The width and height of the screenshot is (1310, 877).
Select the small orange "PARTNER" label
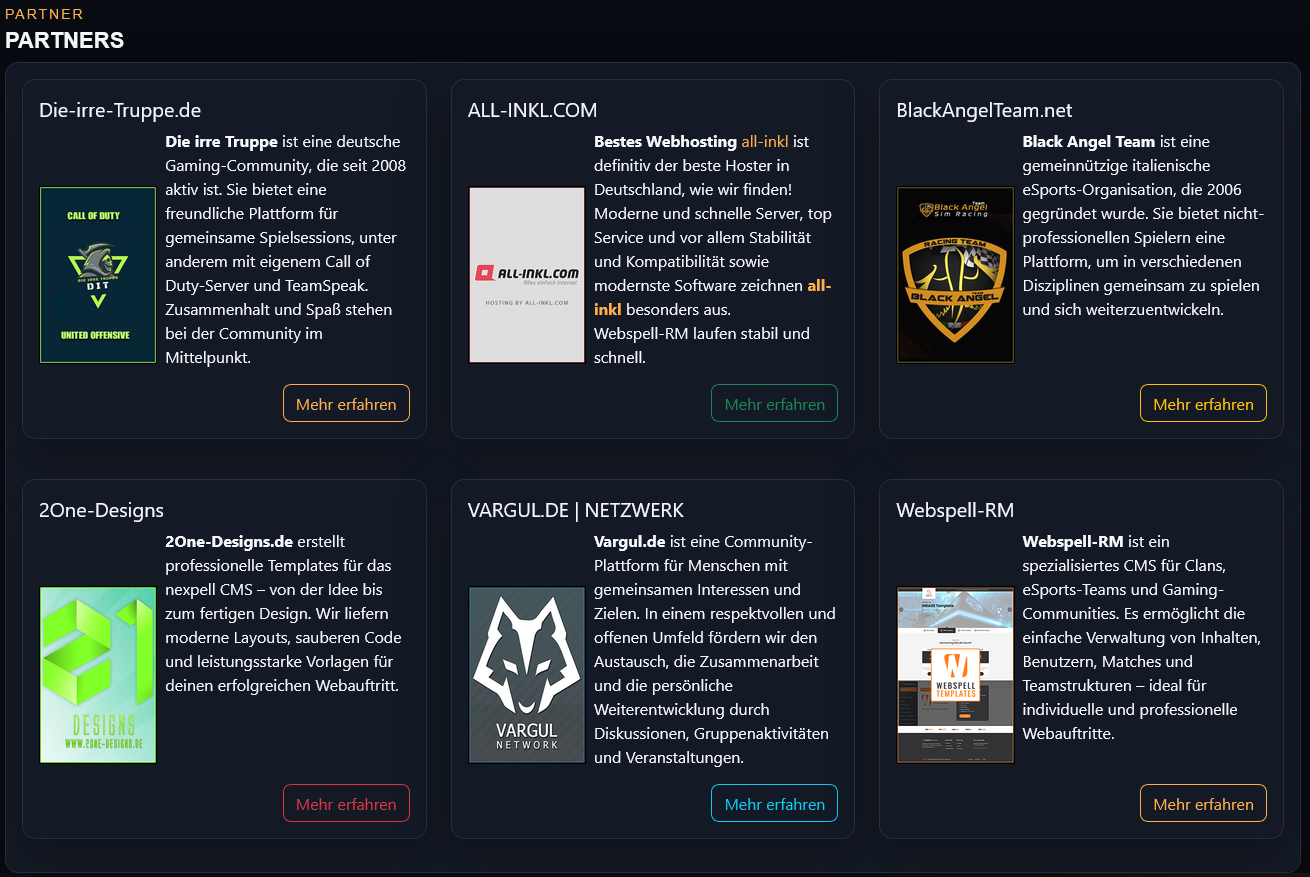tap(44, 14)
